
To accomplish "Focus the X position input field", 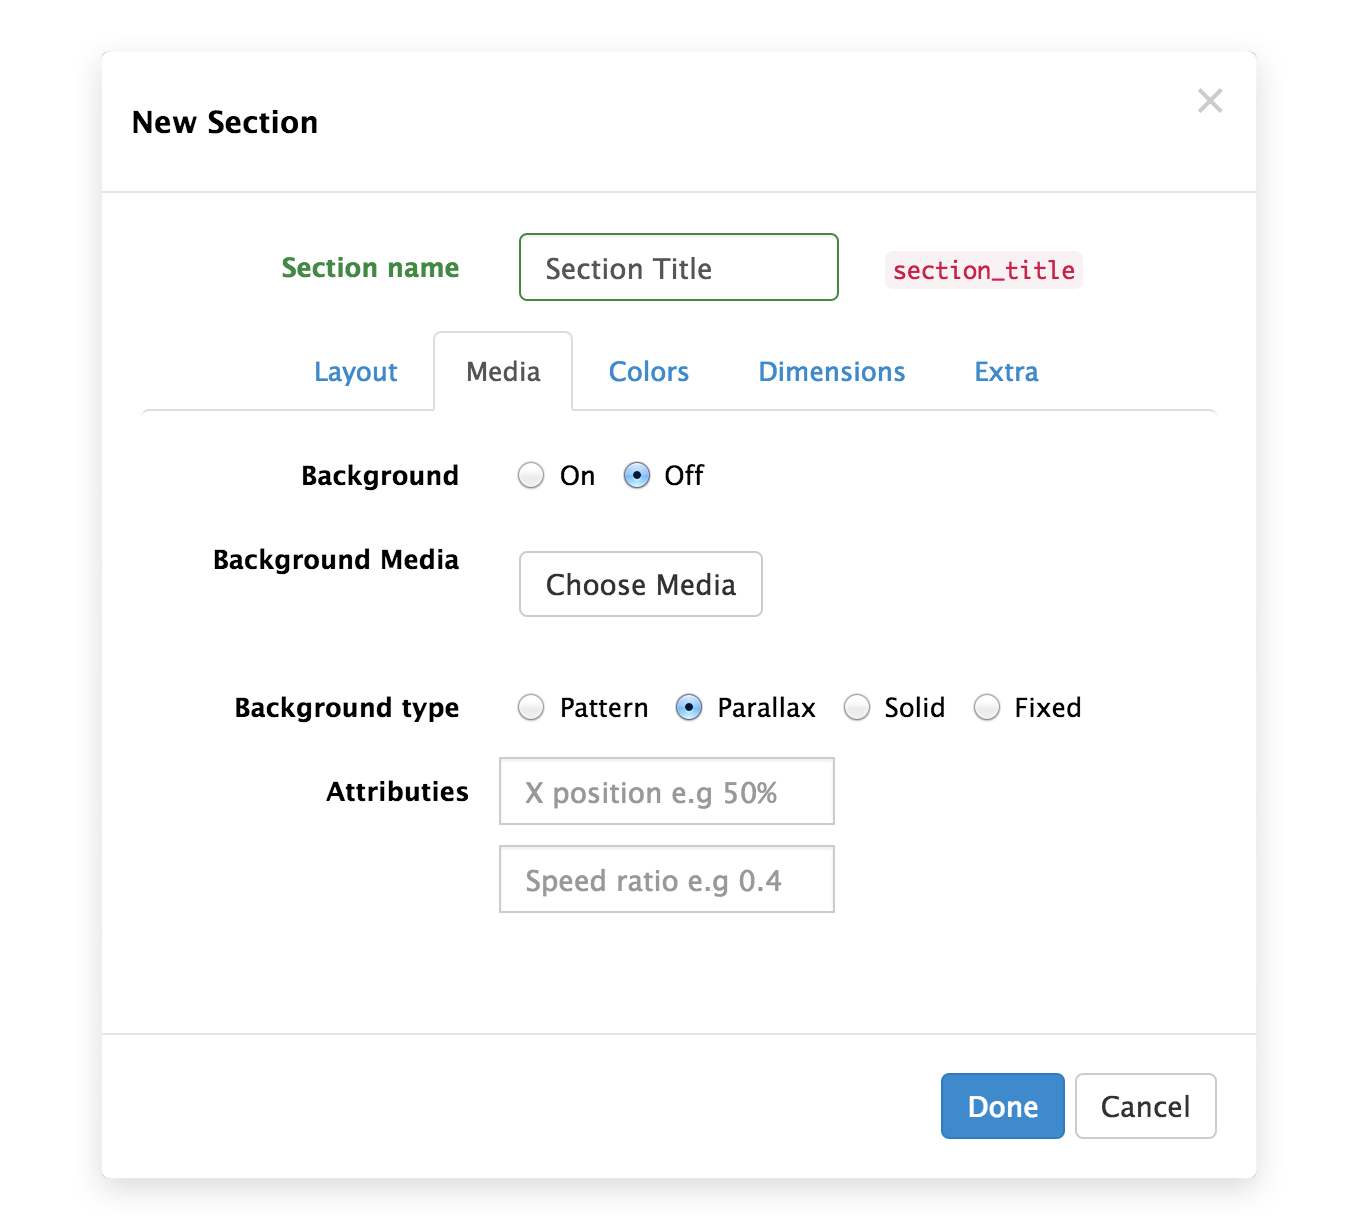I will coord(666,792).
